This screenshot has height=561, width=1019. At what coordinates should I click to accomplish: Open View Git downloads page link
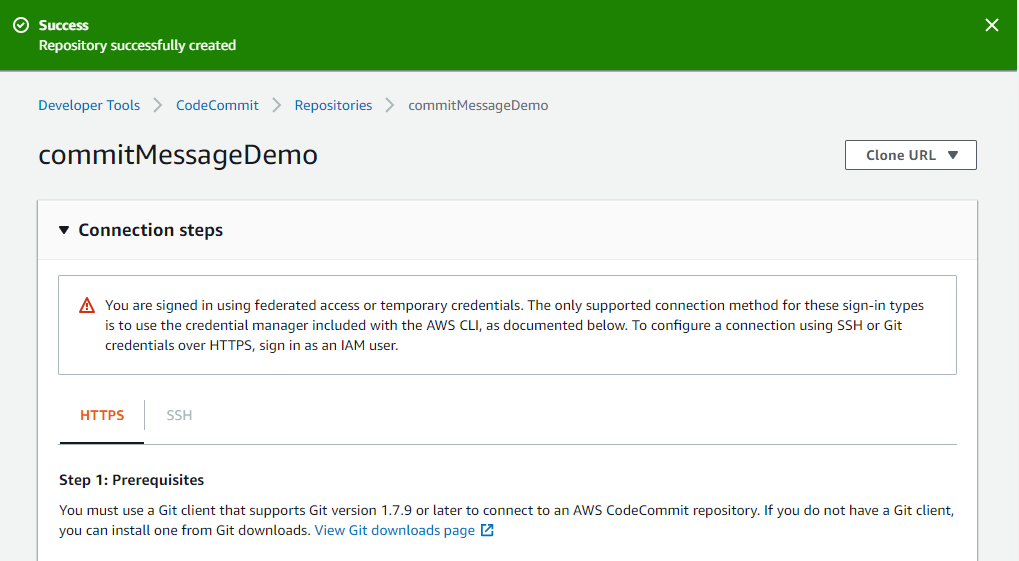[394, 530]
